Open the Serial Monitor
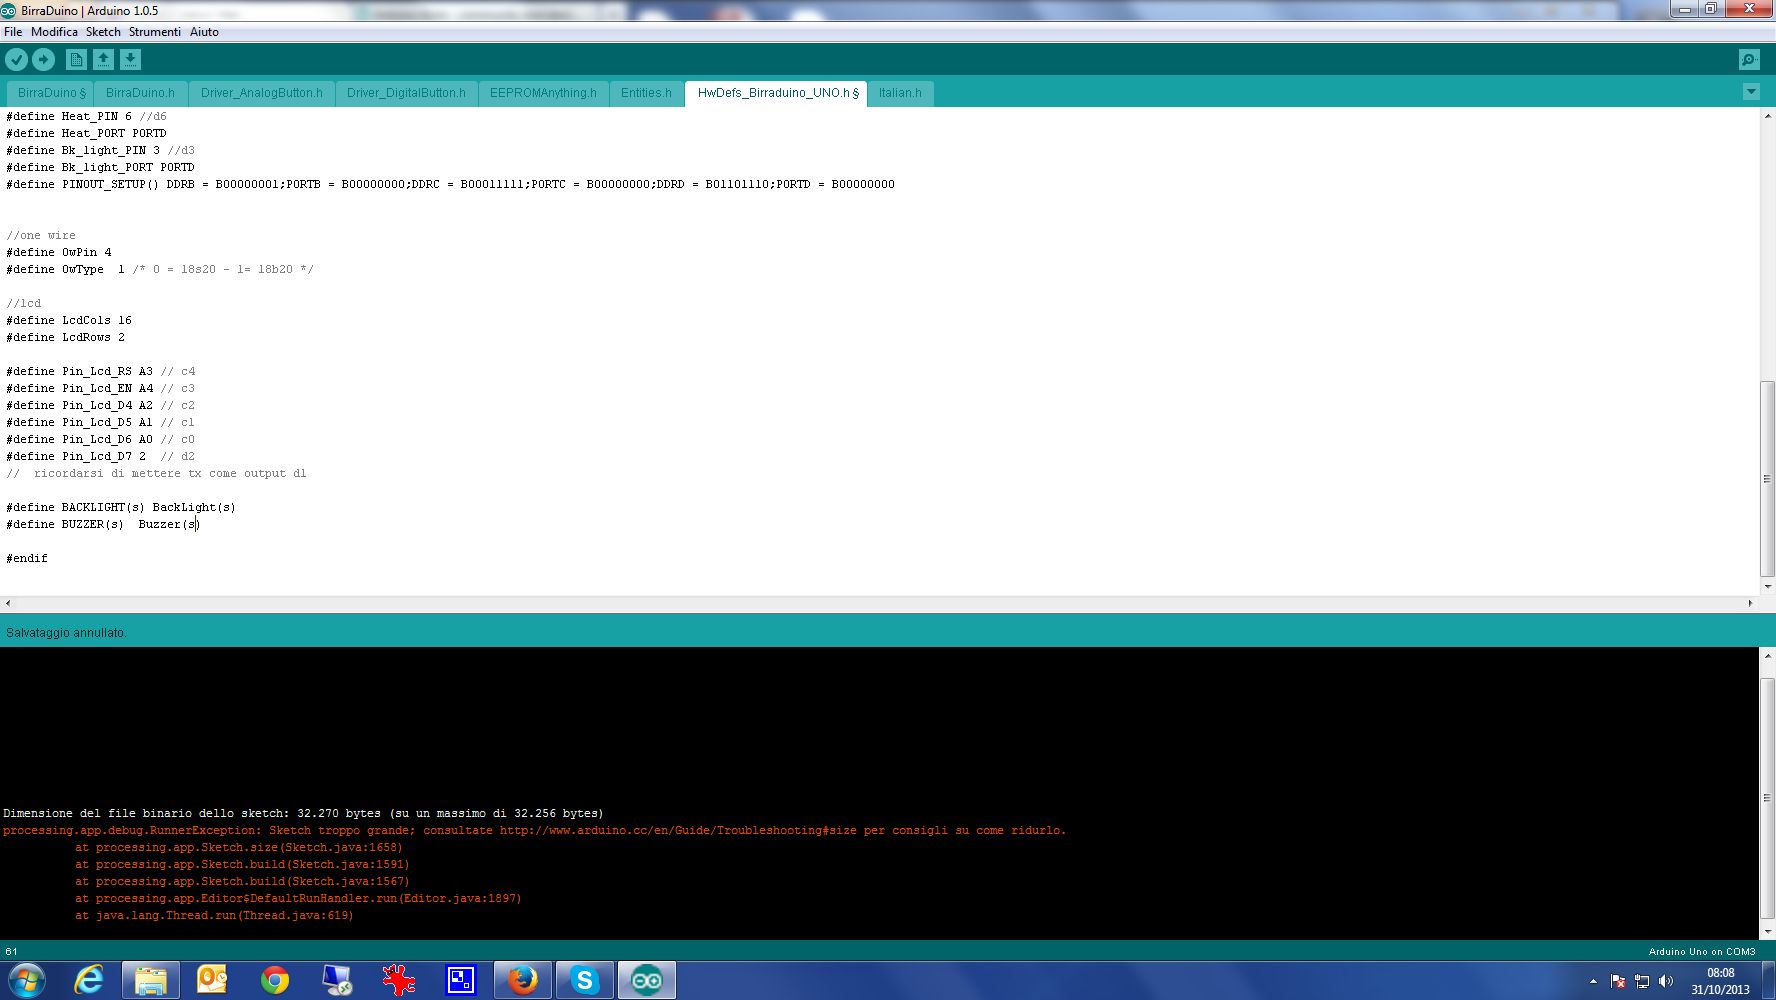This screenshot has height=1000, width=1776. (x=1746, y=60)
